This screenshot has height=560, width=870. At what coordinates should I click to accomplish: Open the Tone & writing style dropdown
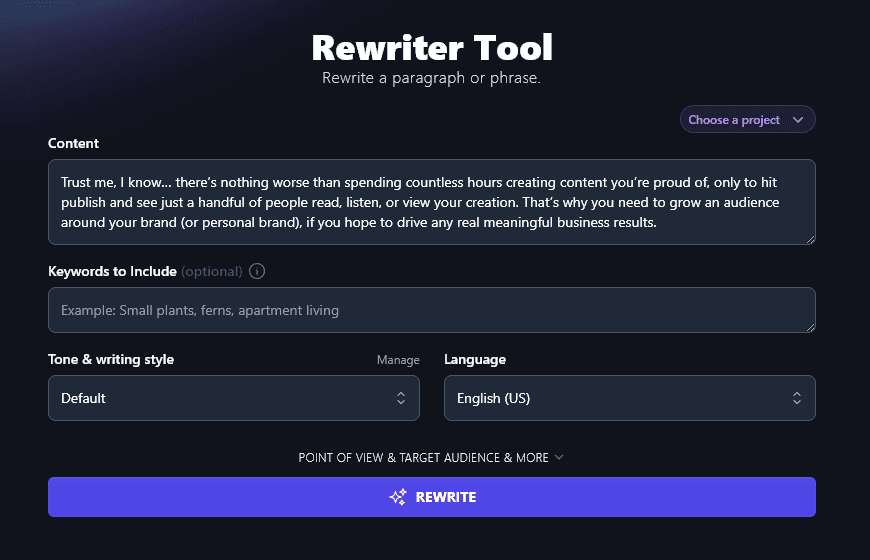pos(233,398)
